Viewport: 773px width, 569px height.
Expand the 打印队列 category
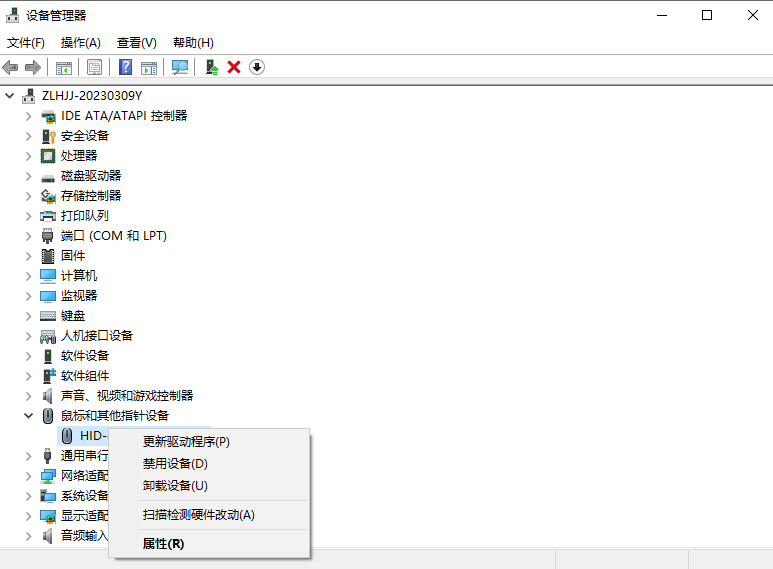29,216
